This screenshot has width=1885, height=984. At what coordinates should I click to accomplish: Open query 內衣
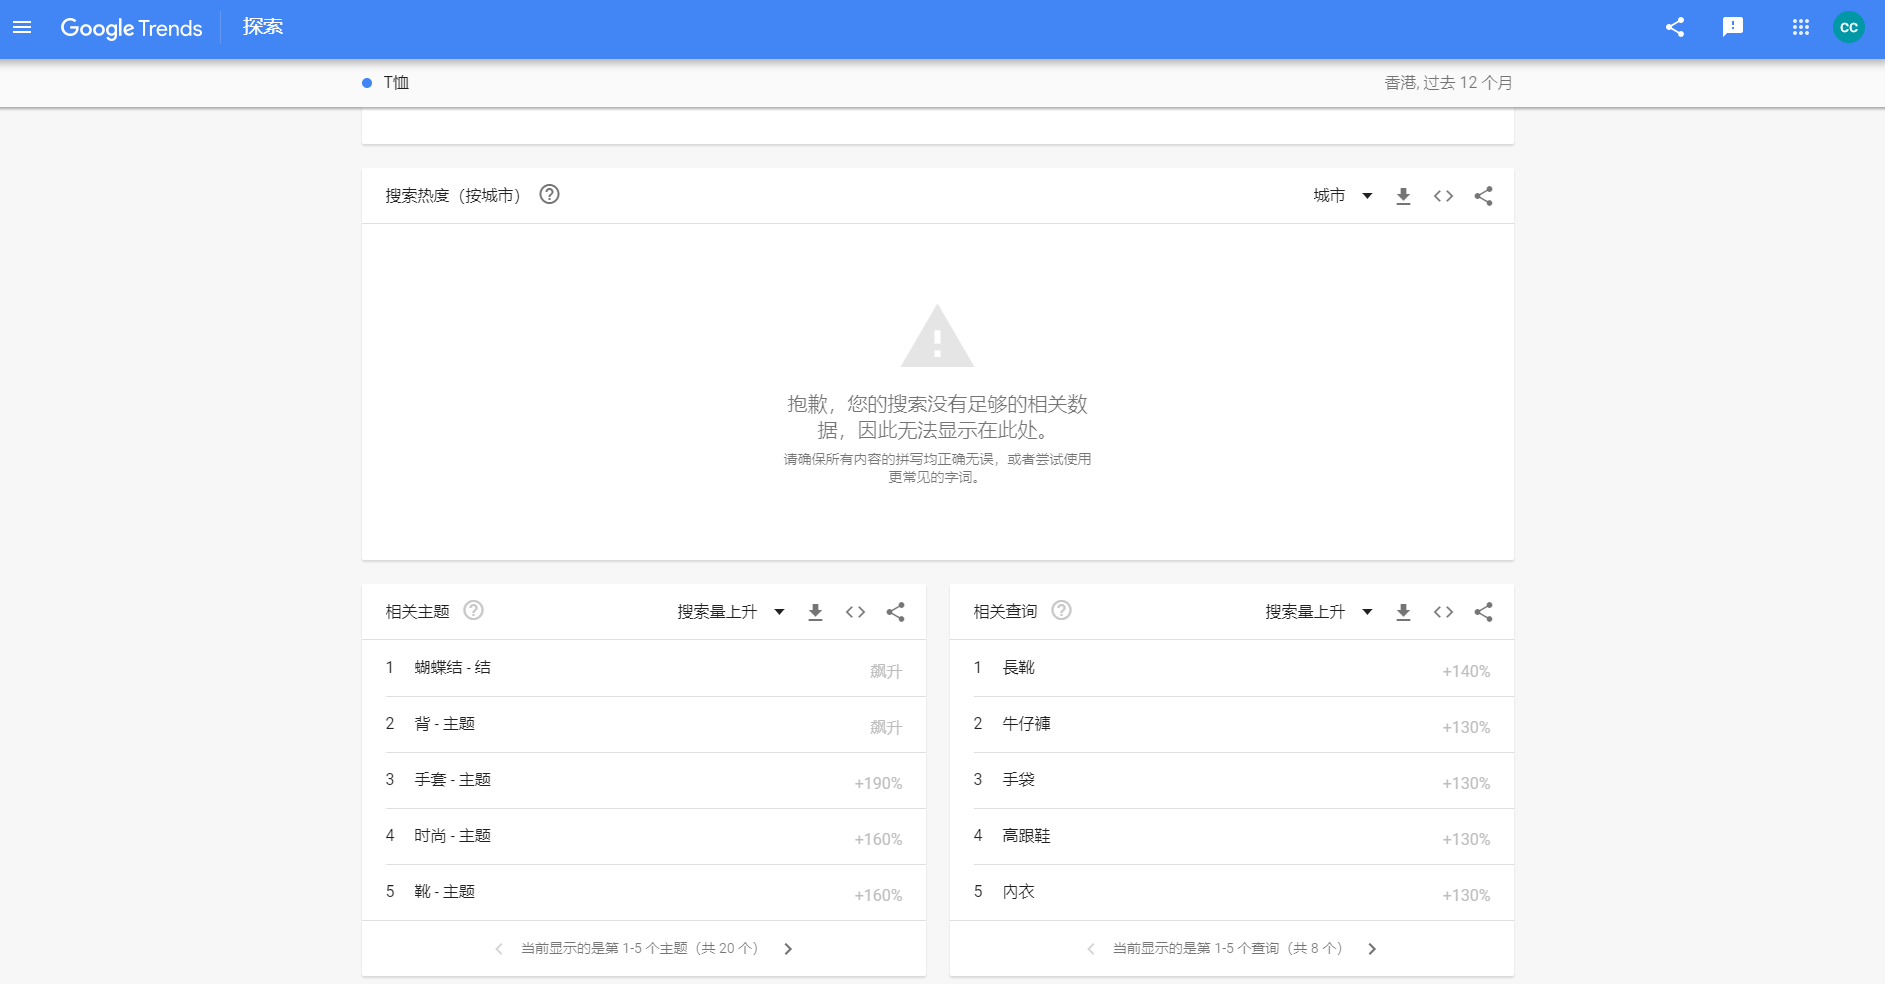[1232, 892]
